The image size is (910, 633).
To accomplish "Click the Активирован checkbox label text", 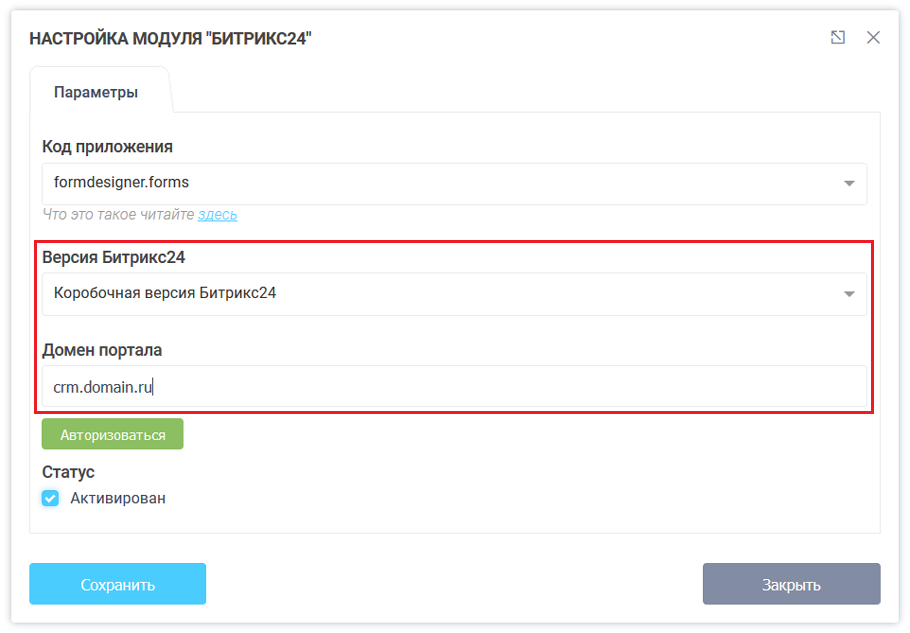I will click(118, 498).
